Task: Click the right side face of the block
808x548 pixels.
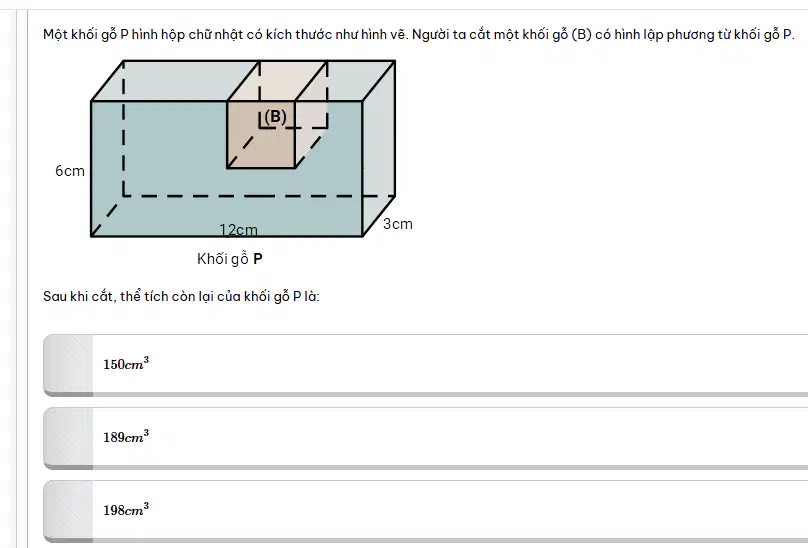Action: (379, 150)
